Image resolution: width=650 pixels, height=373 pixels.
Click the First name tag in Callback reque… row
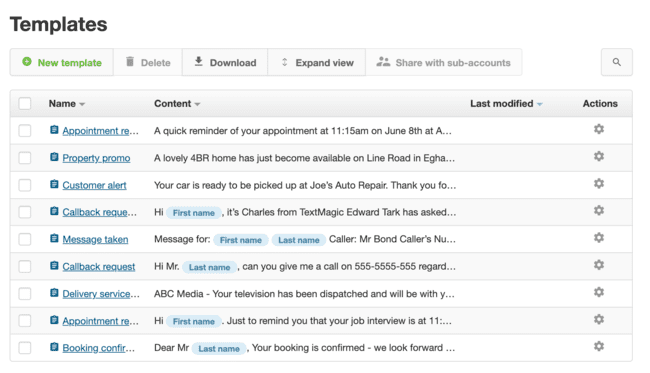point(194,213)
